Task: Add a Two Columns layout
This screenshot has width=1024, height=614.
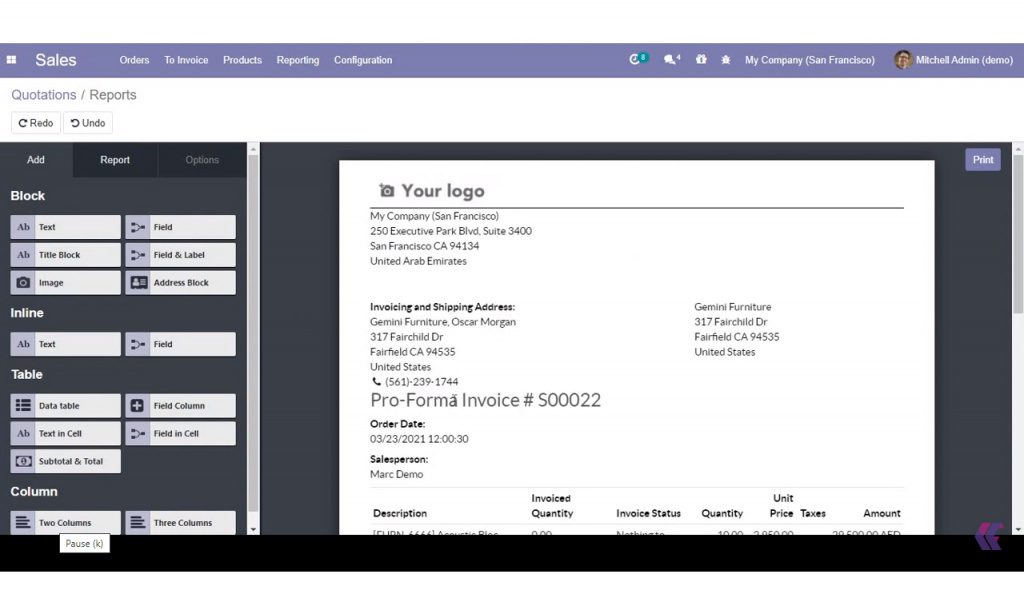Action: (x=65, y=522)
